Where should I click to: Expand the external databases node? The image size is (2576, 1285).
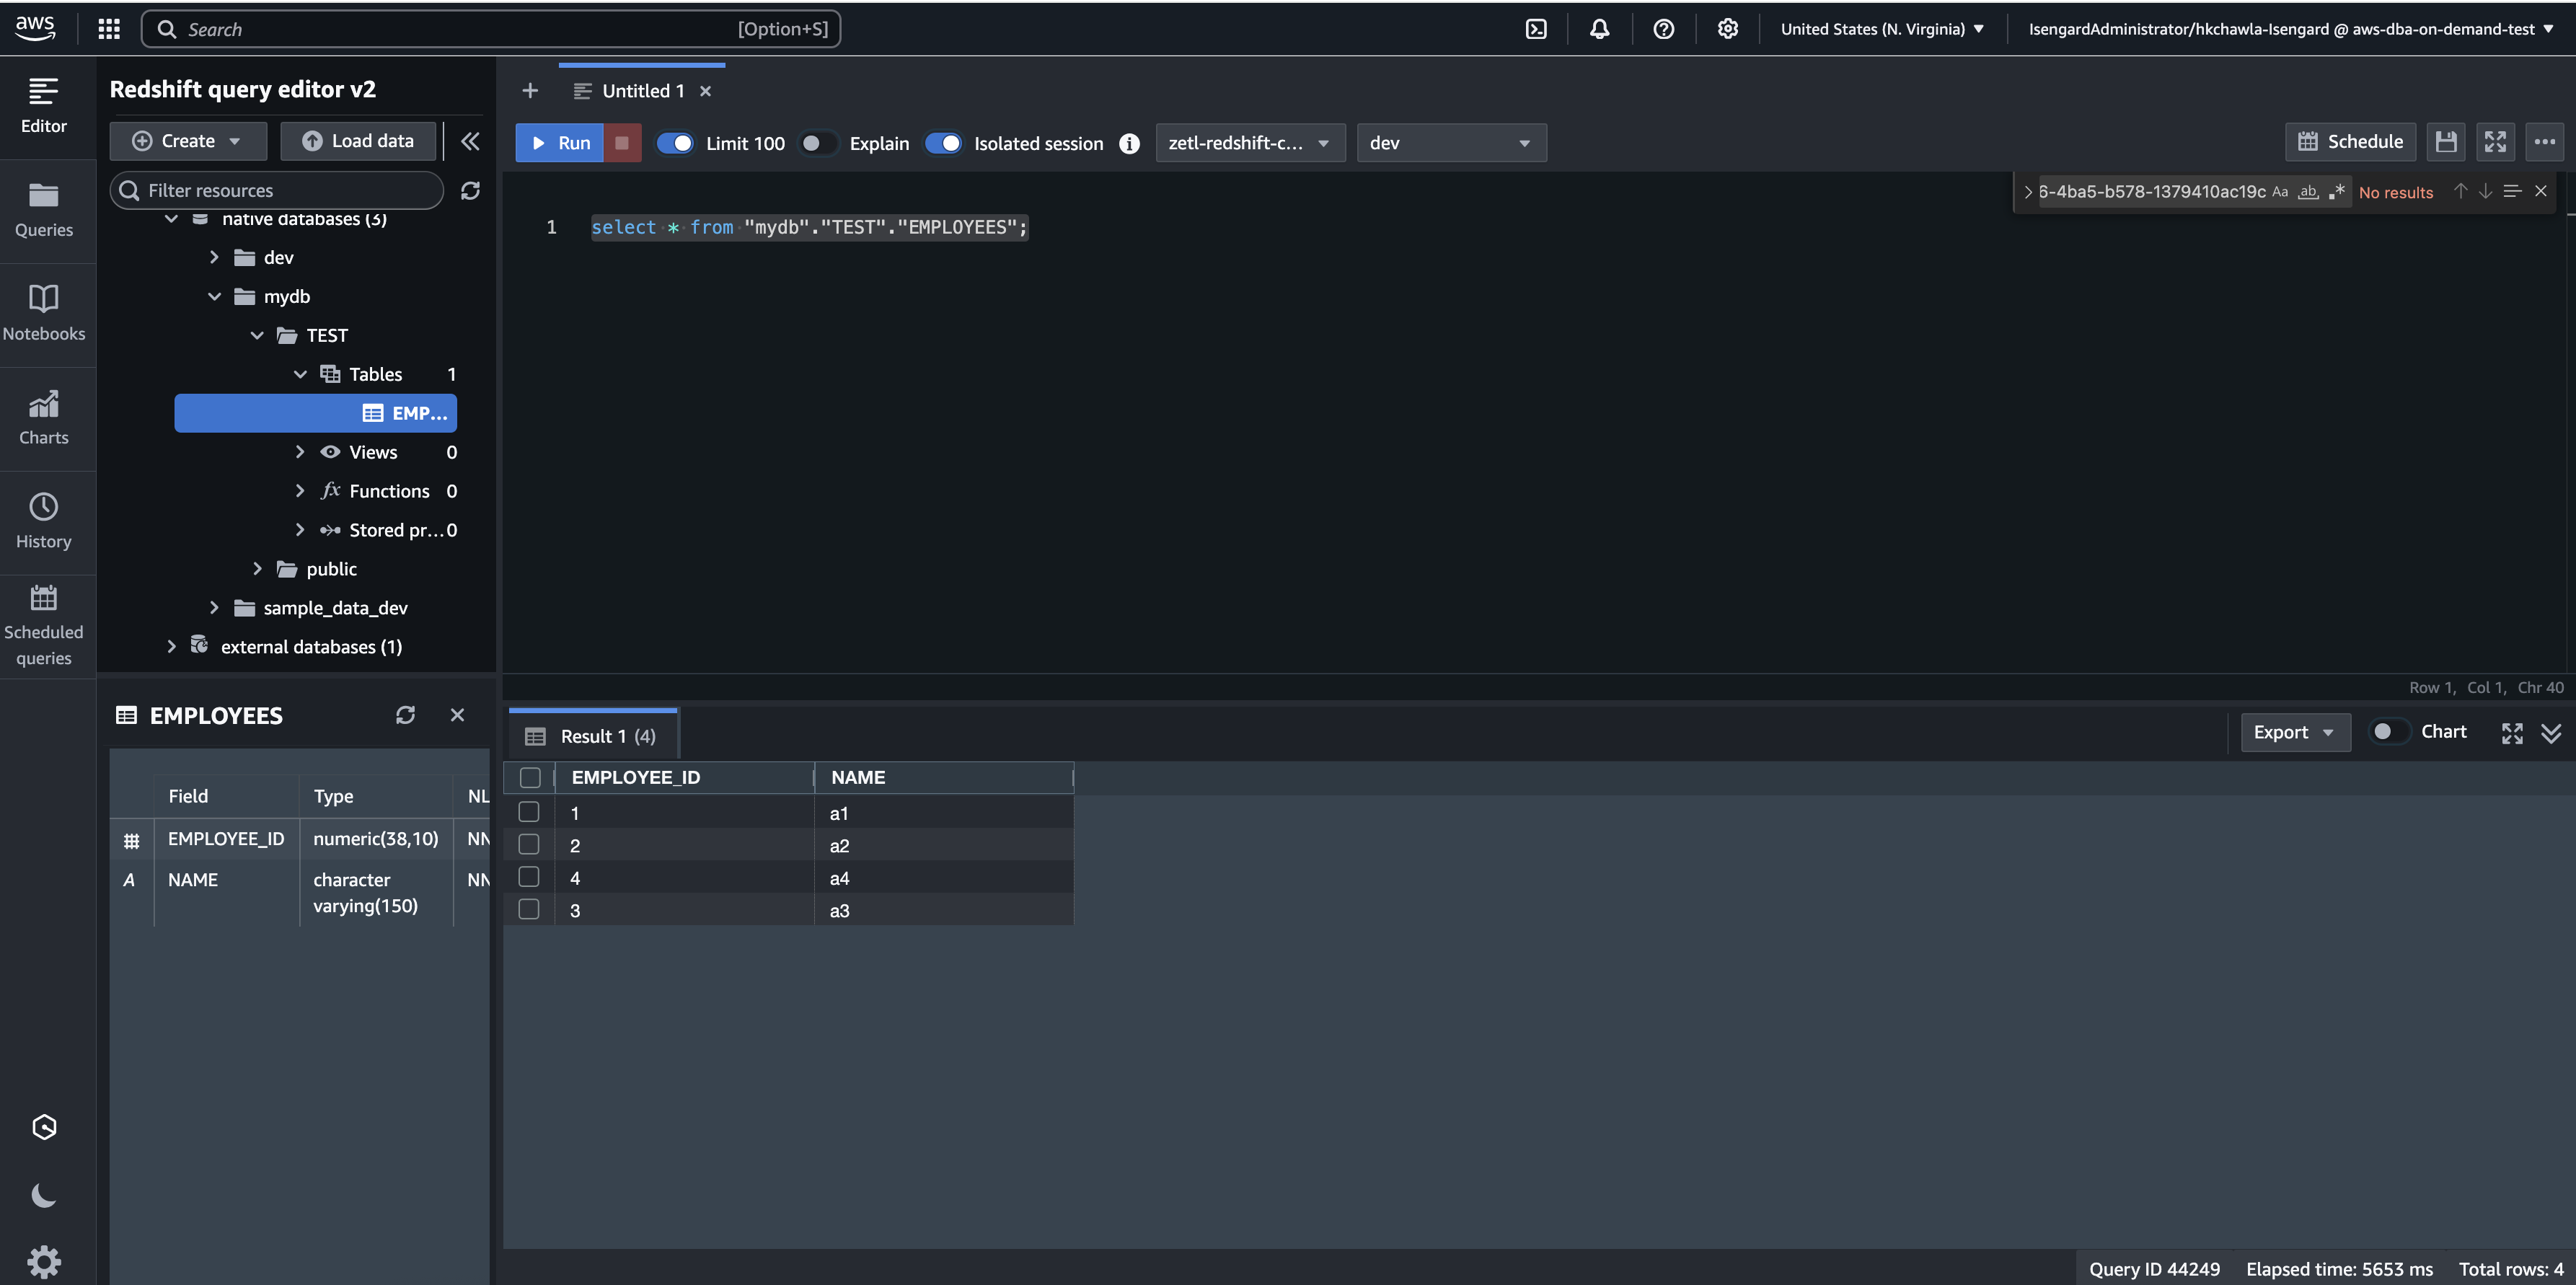[171, 646]
